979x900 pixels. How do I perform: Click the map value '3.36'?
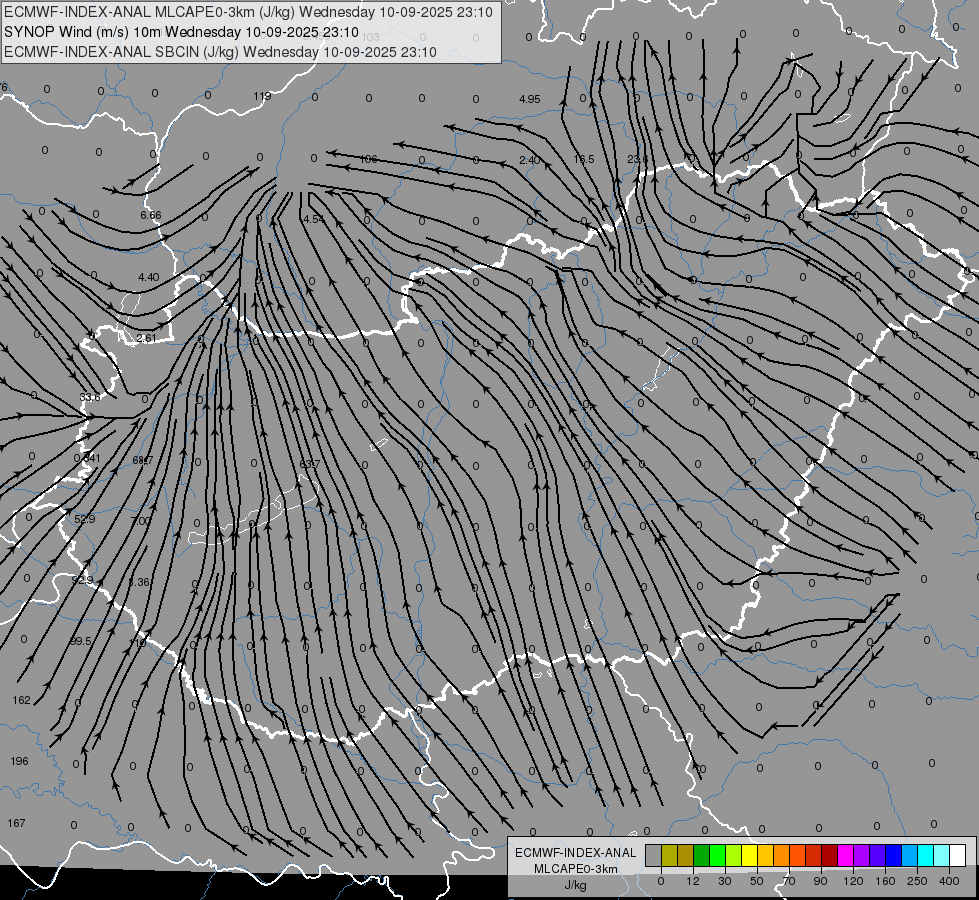coord(139,582)
